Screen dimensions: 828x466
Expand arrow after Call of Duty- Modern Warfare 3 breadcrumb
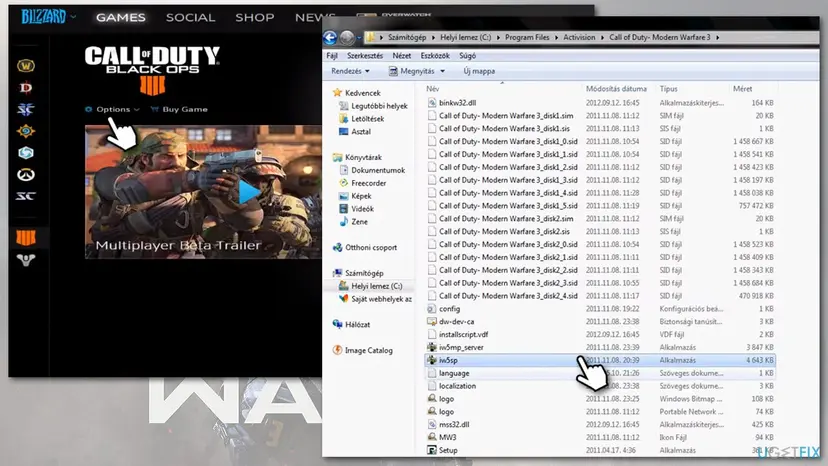click(717, 38)
